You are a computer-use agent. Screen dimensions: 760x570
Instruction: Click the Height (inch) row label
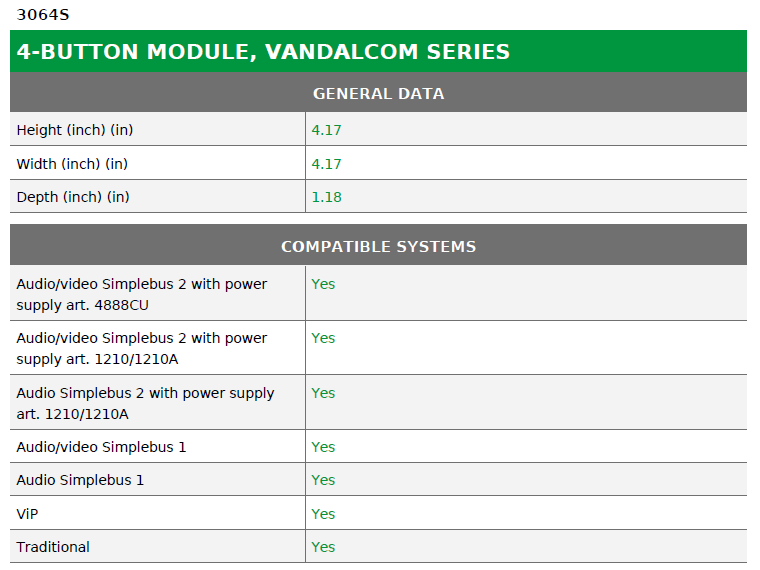click(73, 130)
